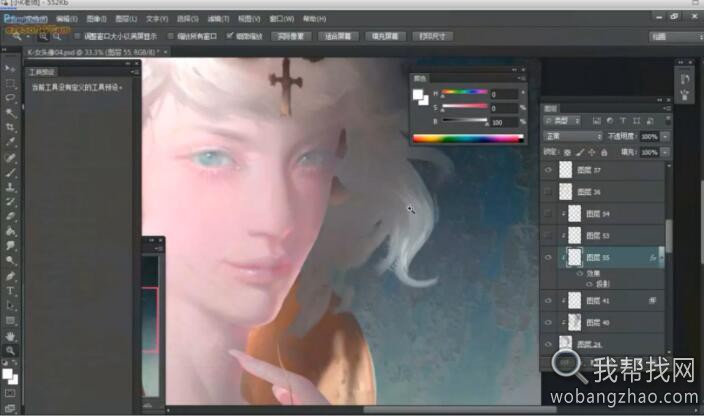Screen dimensions: 704x416
Task: Hide layer 图层 40
Action: (x=548, y=323)
